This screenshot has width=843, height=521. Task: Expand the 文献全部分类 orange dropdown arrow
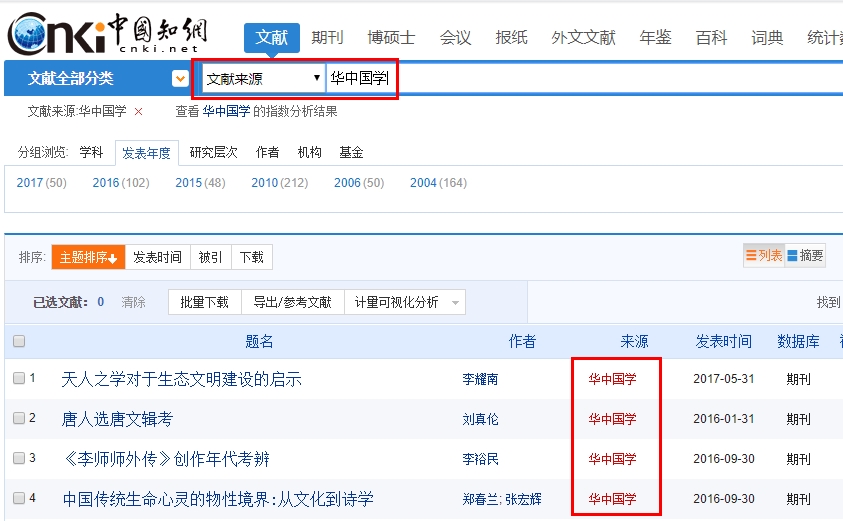(180, 78)
